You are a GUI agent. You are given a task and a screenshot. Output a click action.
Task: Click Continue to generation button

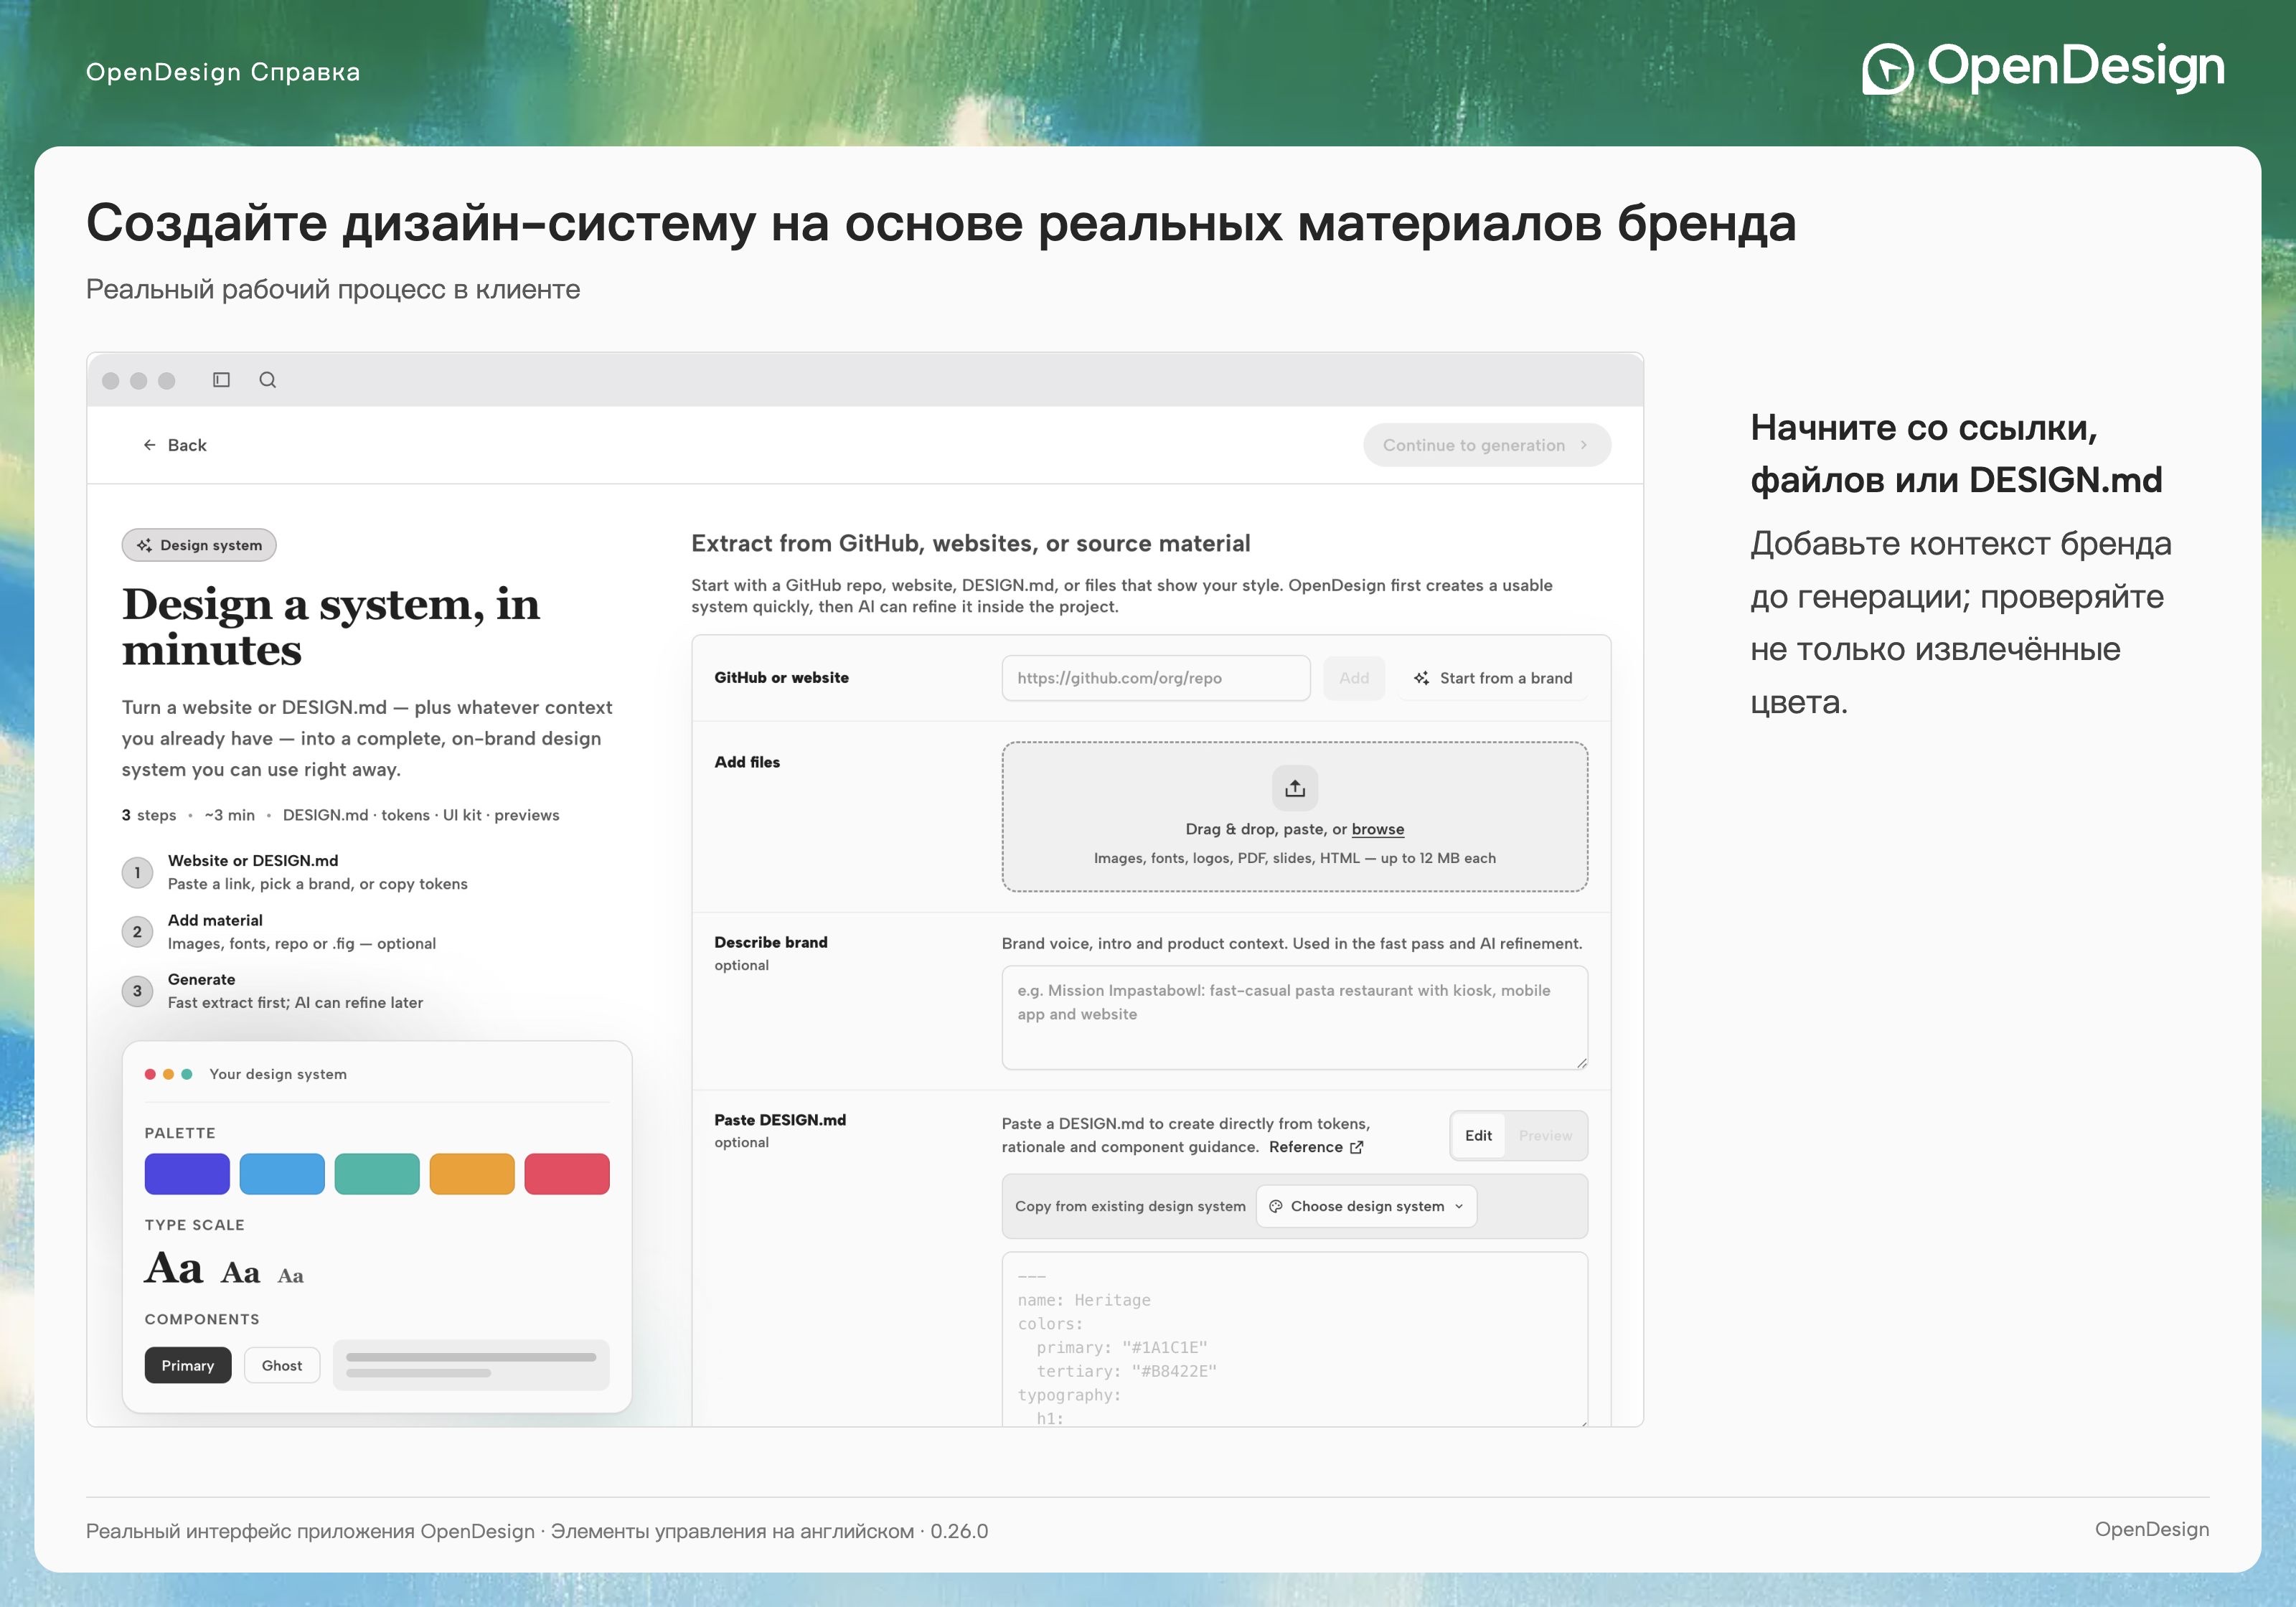click(1486, 445)
